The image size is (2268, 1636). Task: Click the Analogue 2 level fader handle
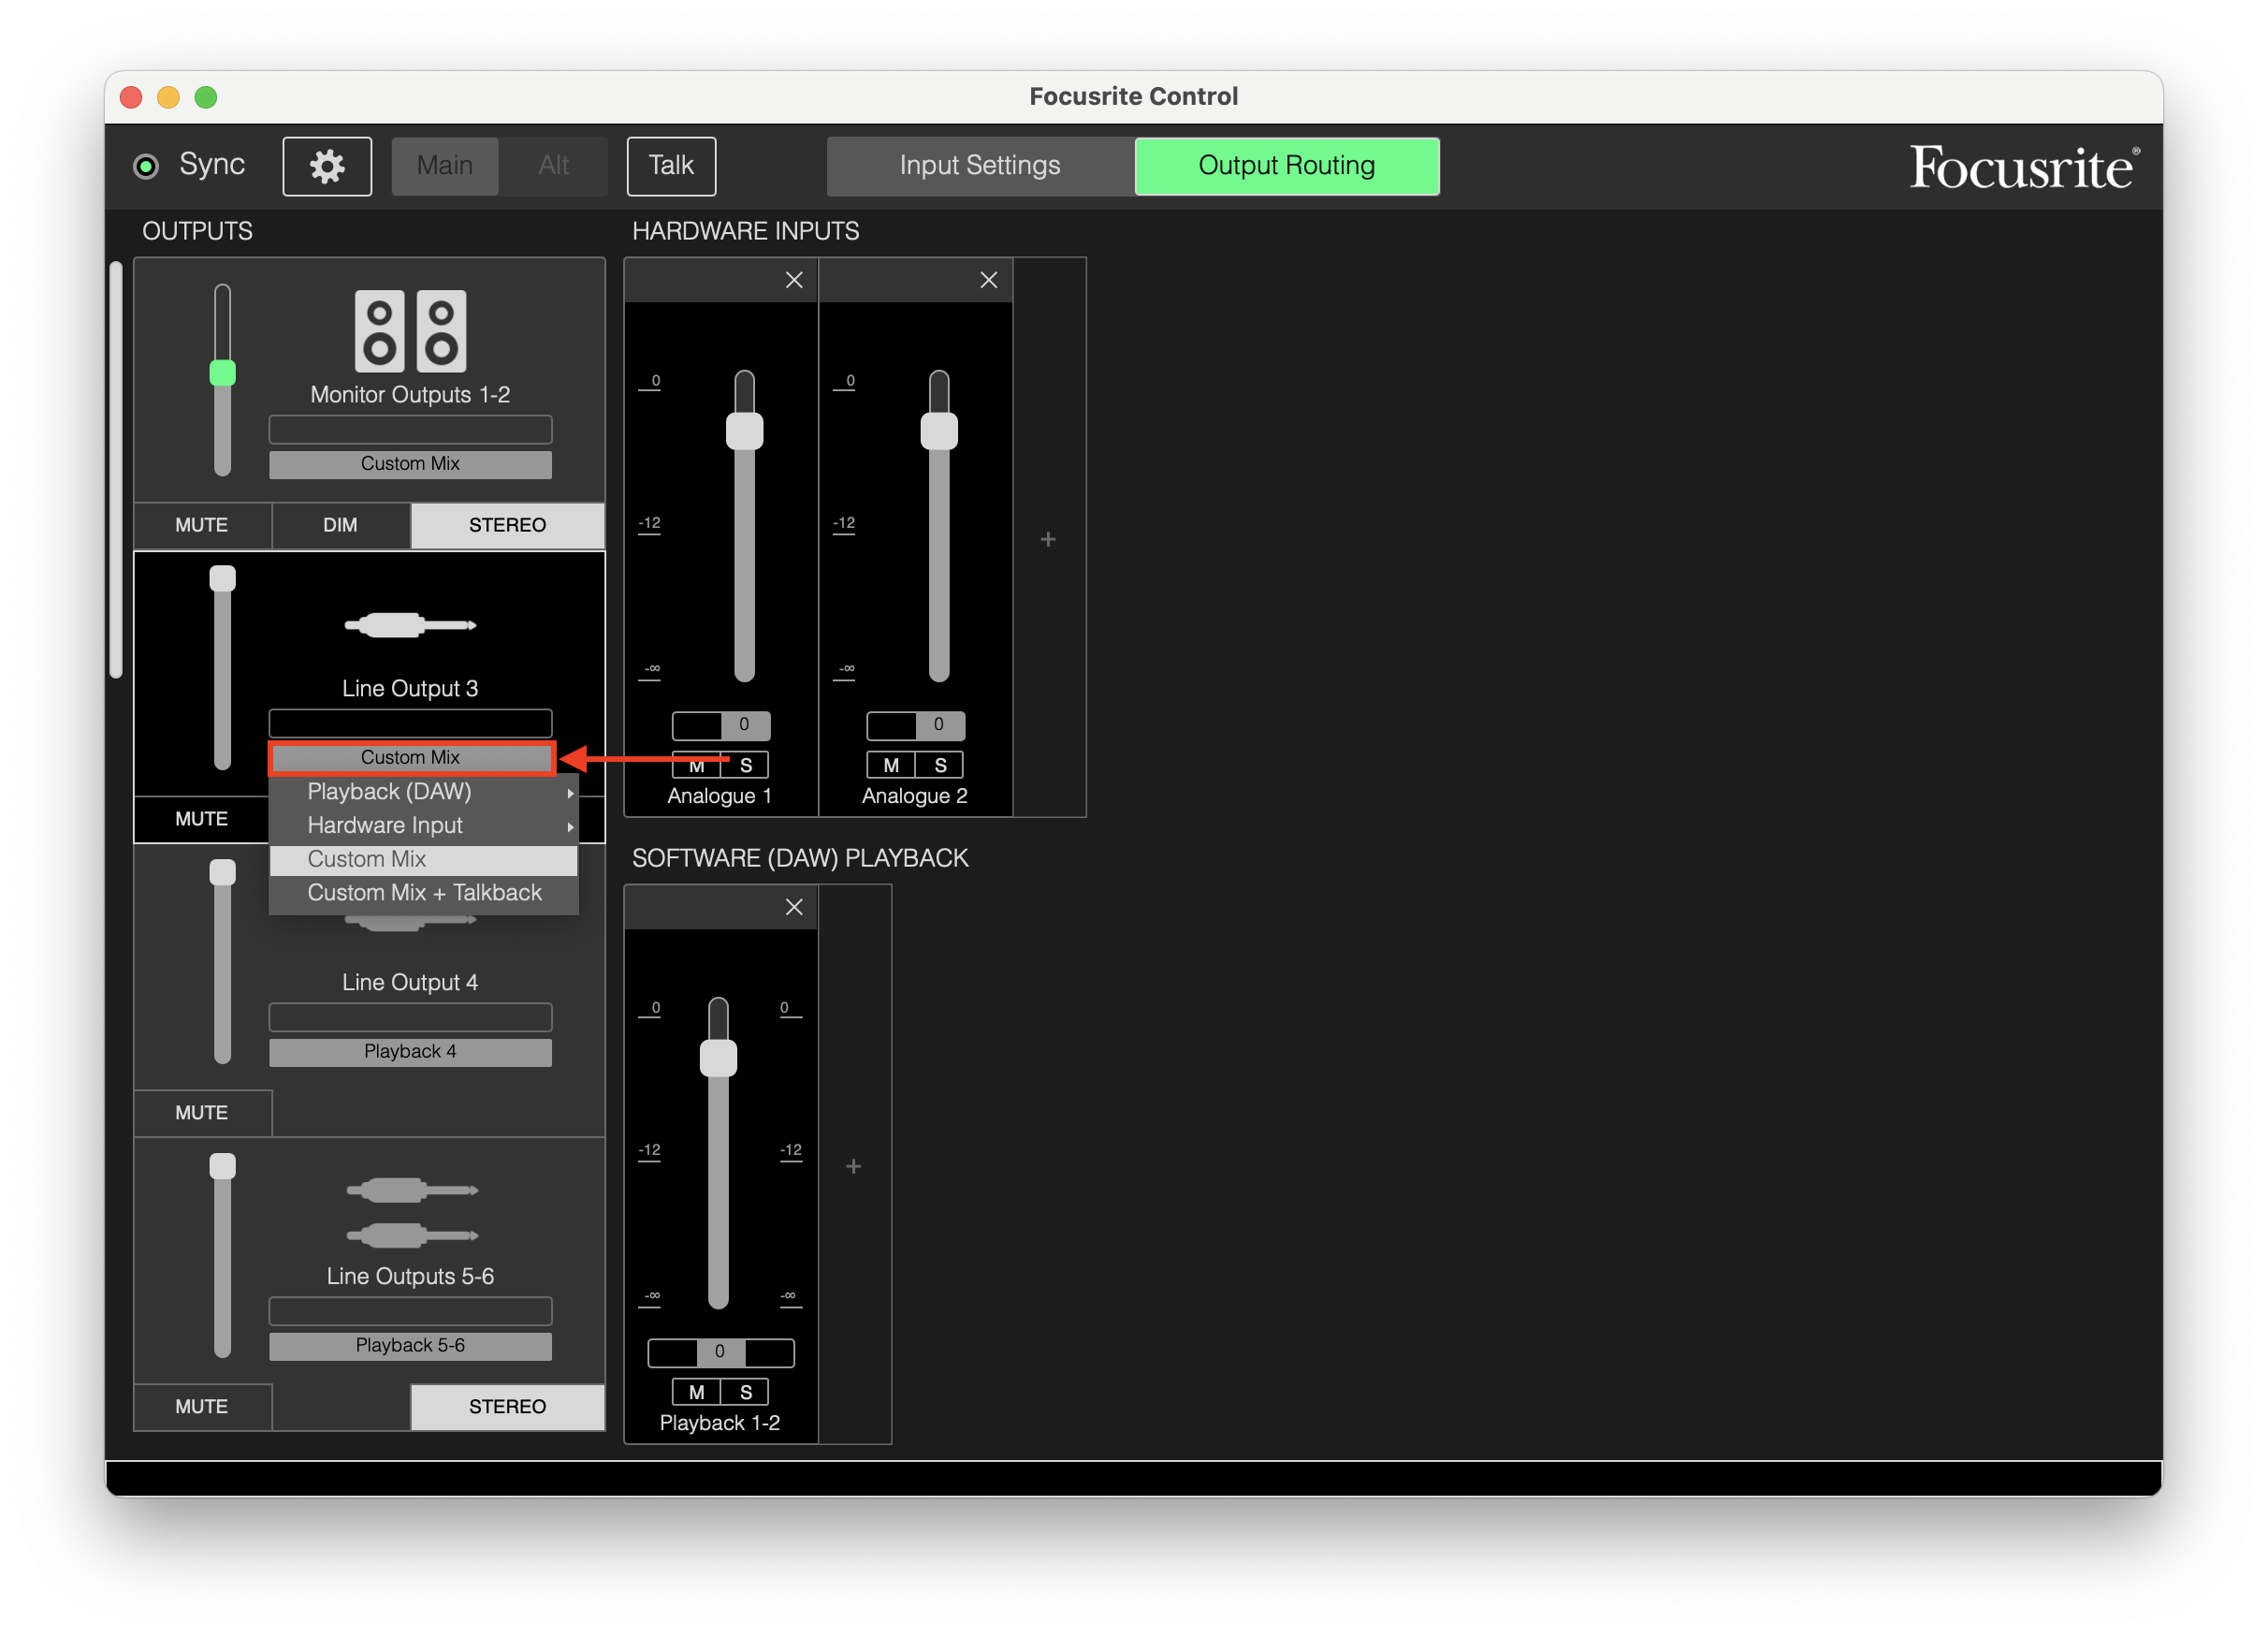click(939, 431)
